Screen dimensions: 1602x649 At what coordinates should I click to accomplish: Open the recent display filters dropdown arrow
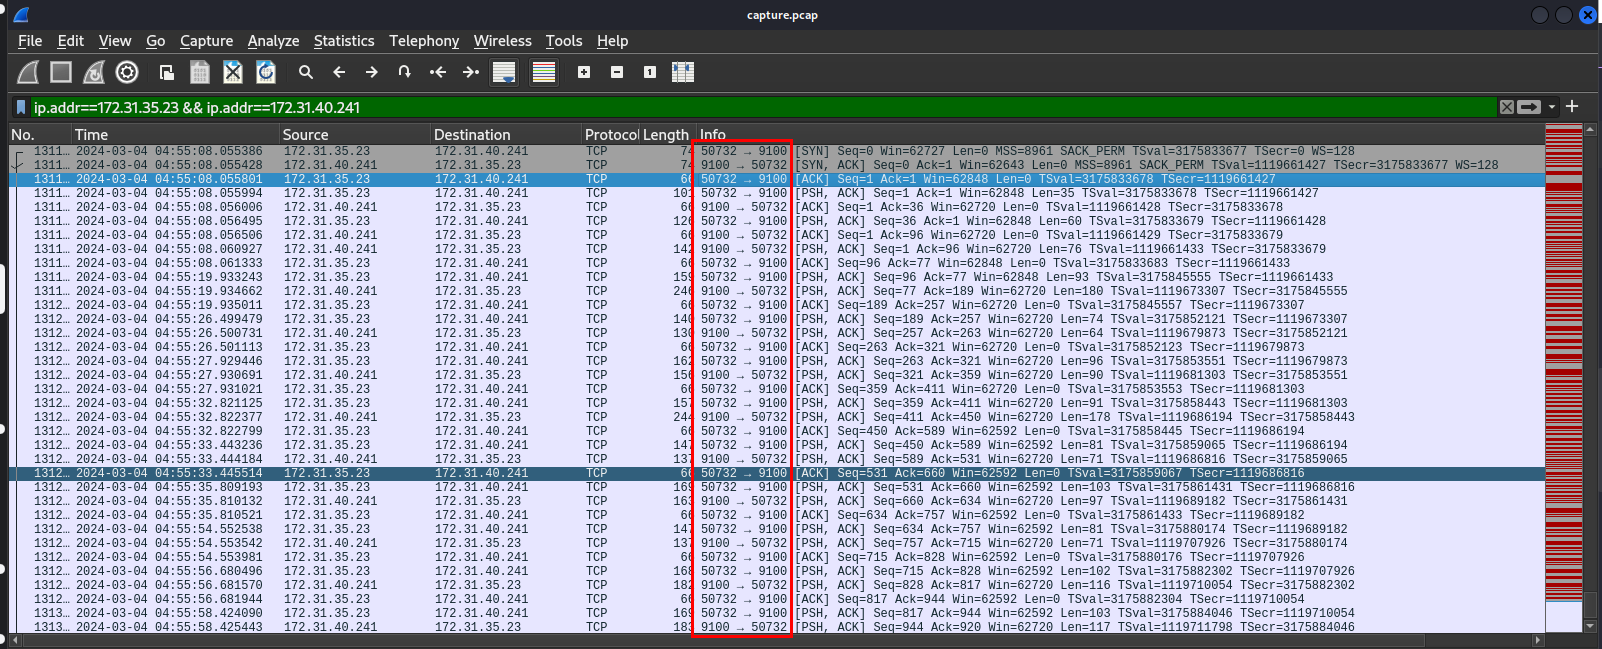point(1552,107)
